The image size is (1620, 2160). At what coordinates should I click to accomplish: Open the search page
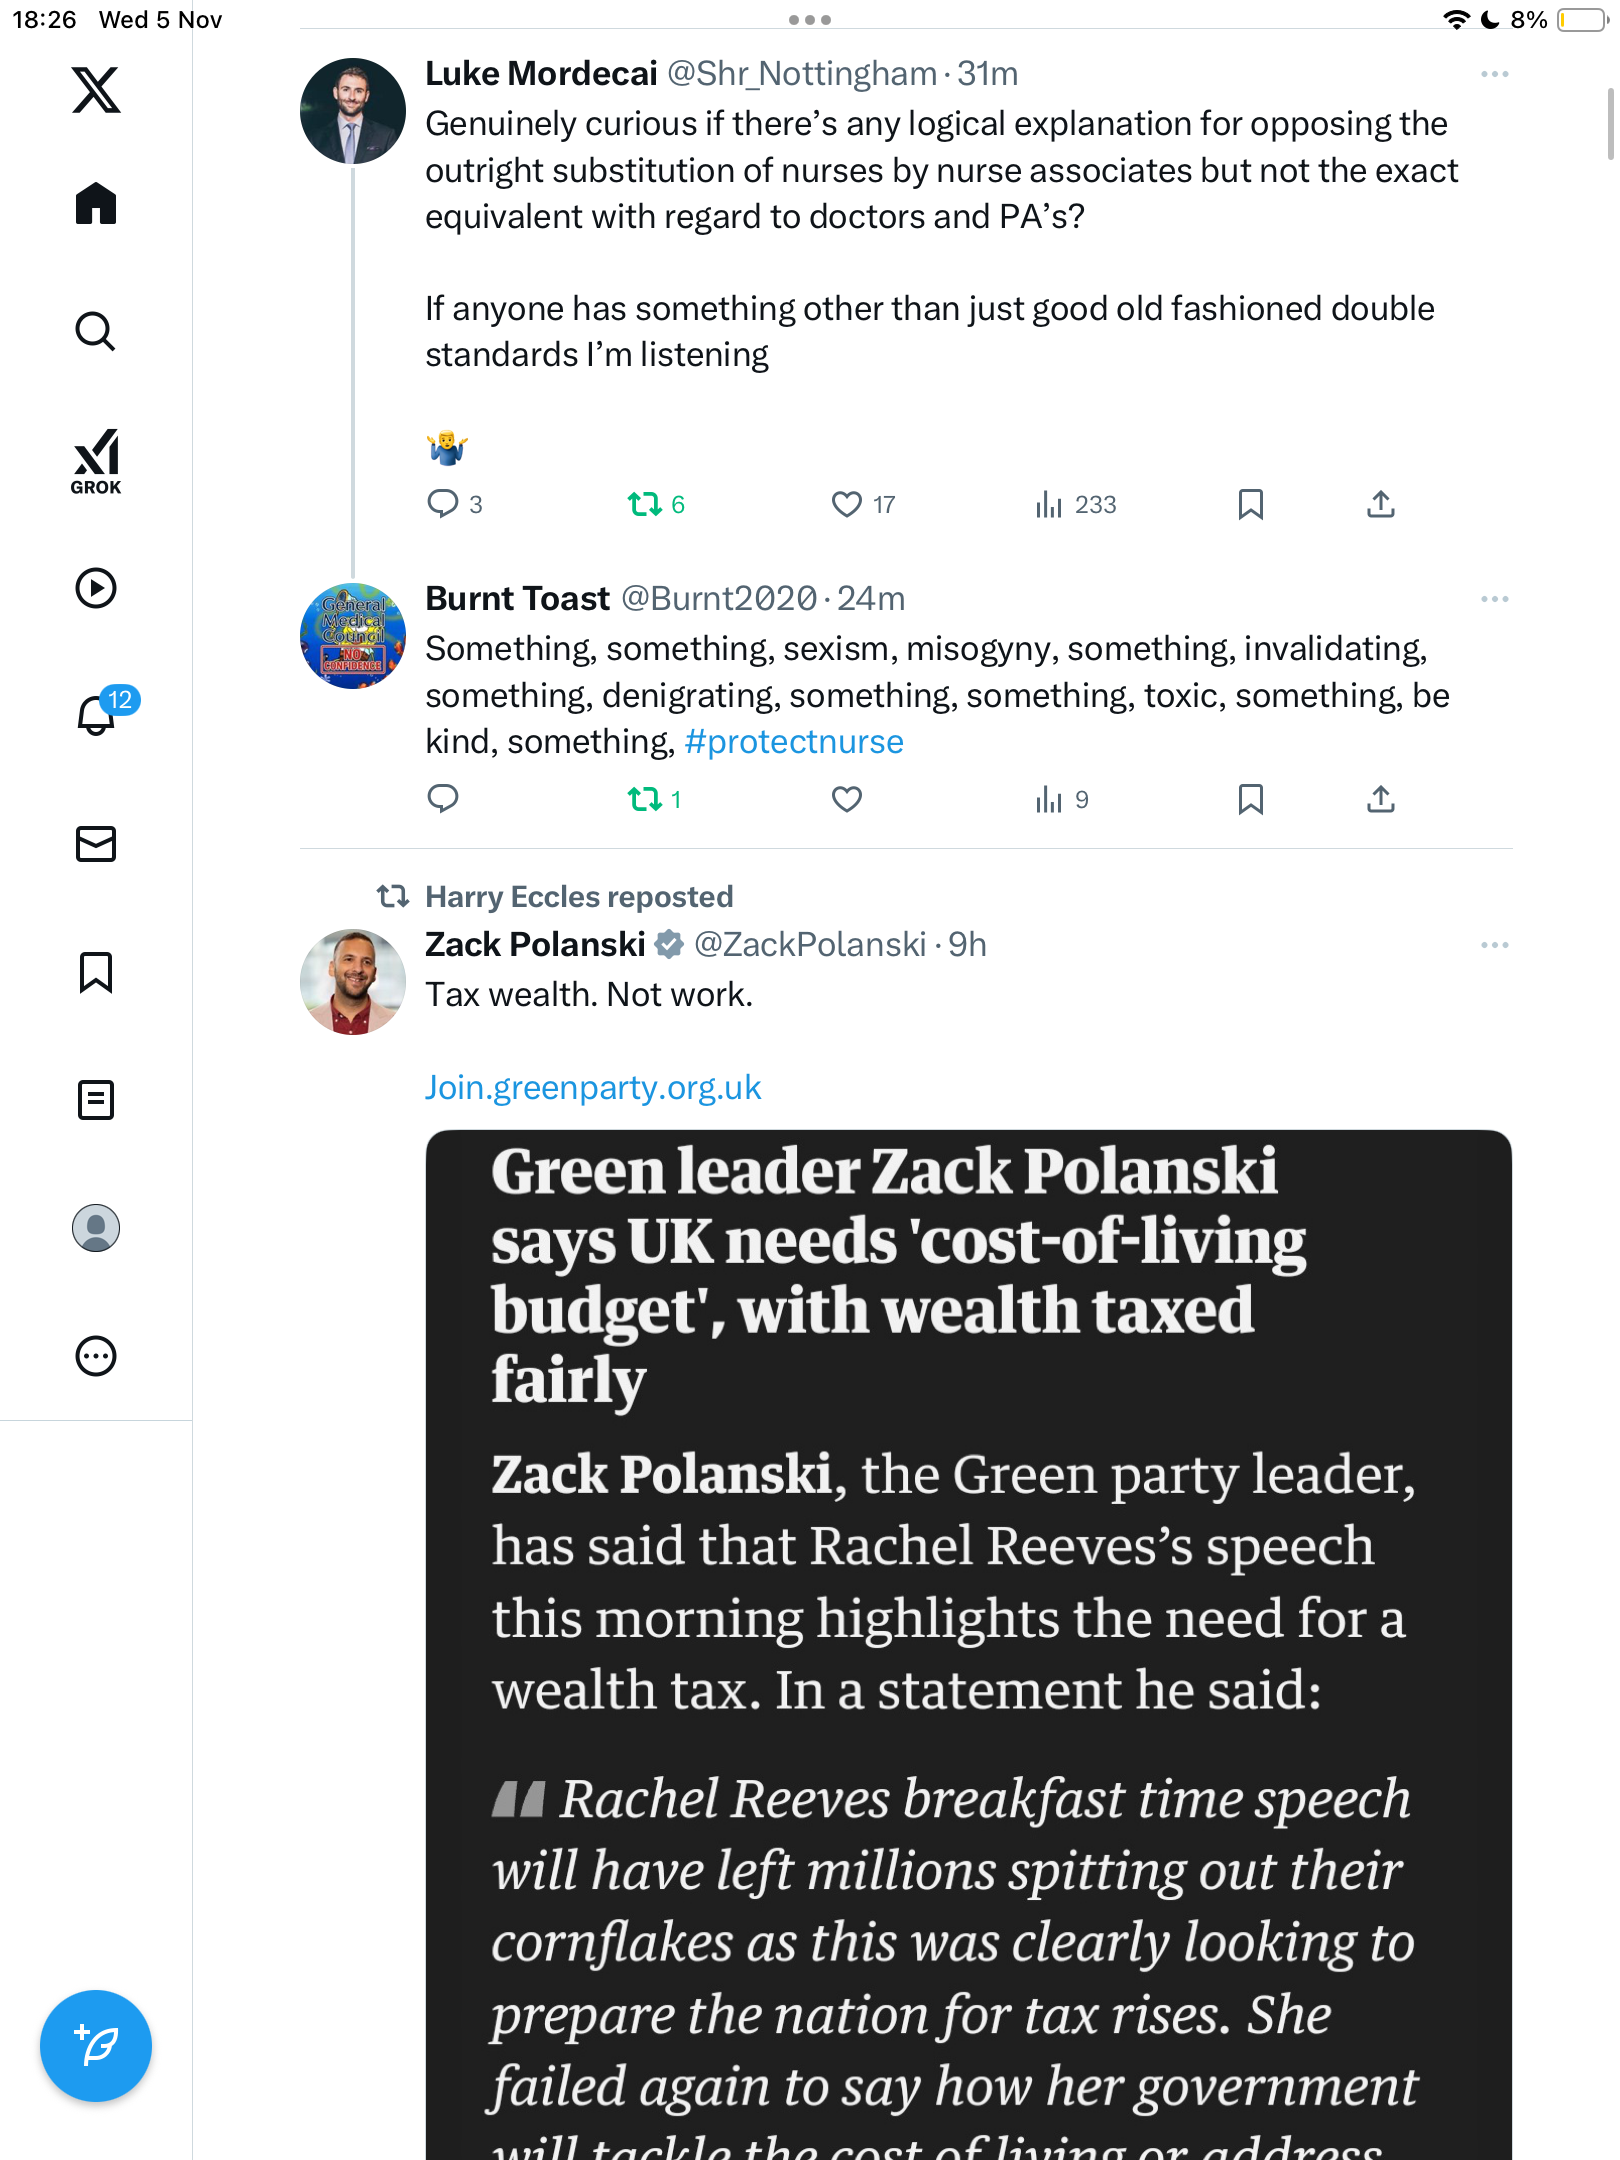click(x=96, y=332)
